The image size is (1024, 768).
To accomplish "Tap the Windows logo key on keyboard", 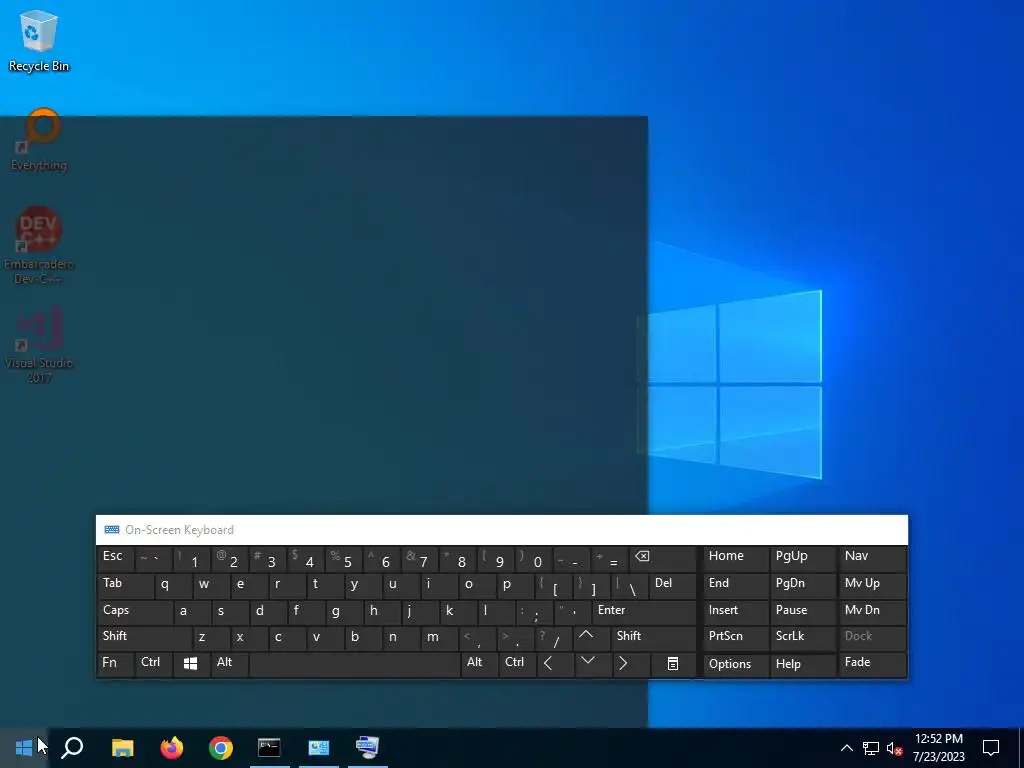I will [191, 664].
